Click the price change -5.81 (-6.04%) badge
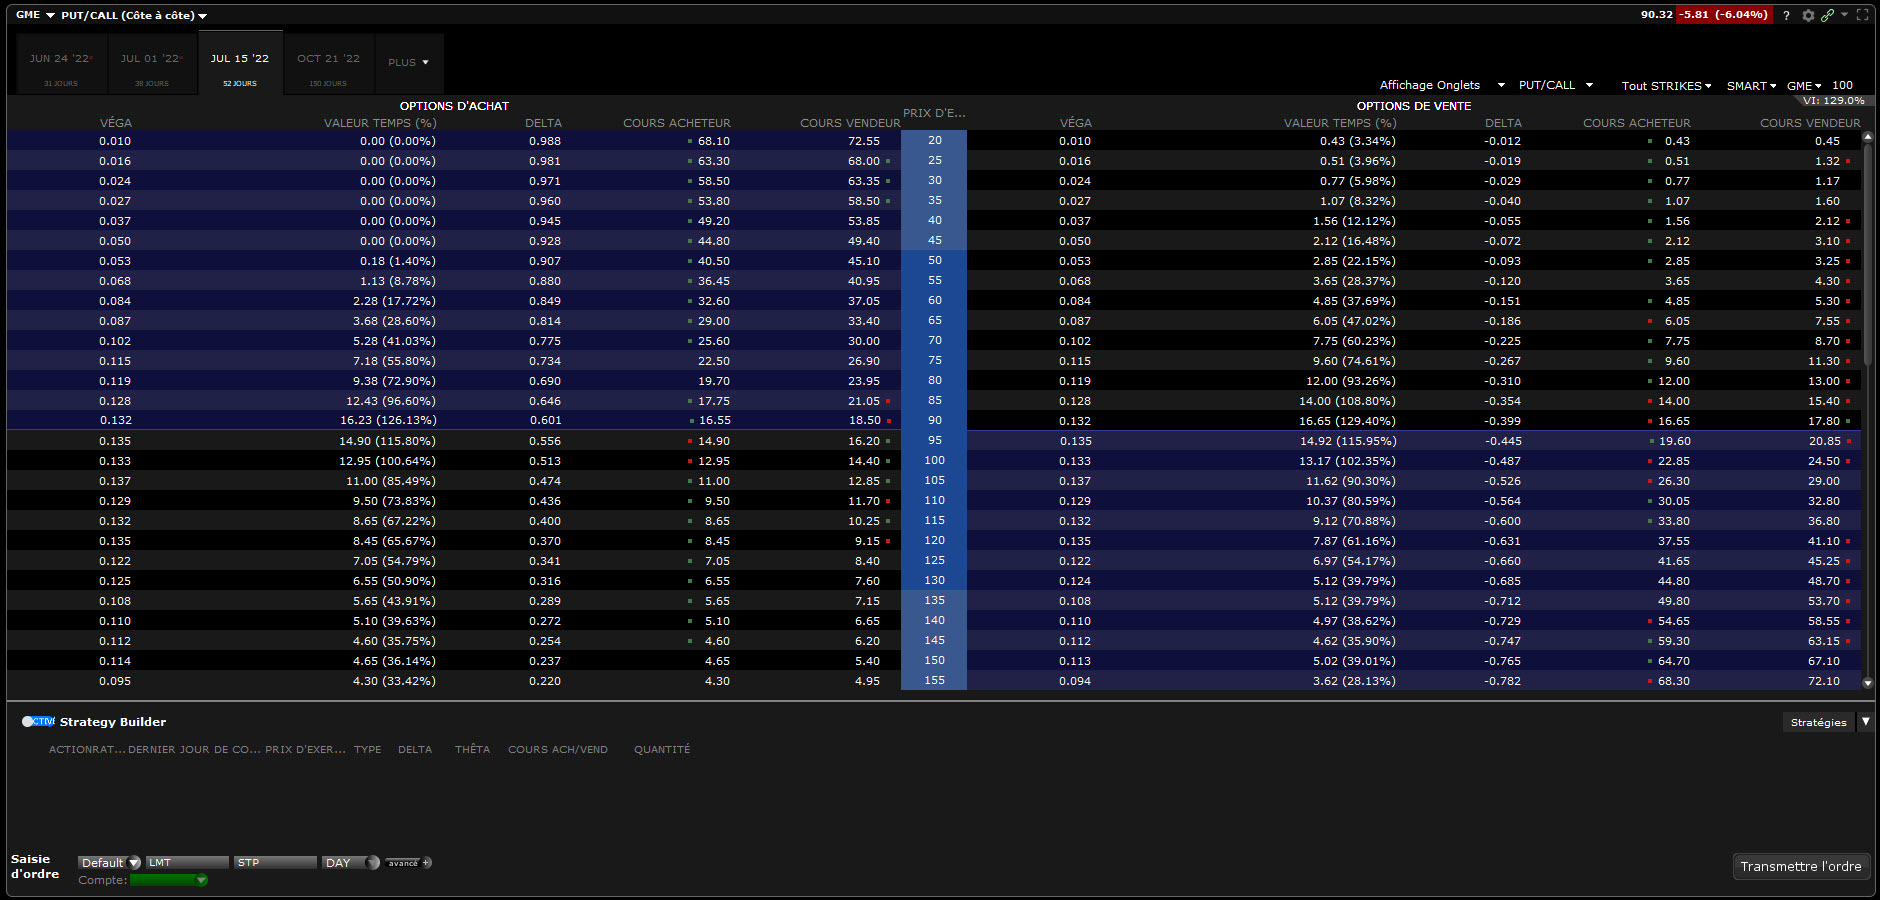The height and width of the screenshot is (900, 1880). [x=1724, y=15]
